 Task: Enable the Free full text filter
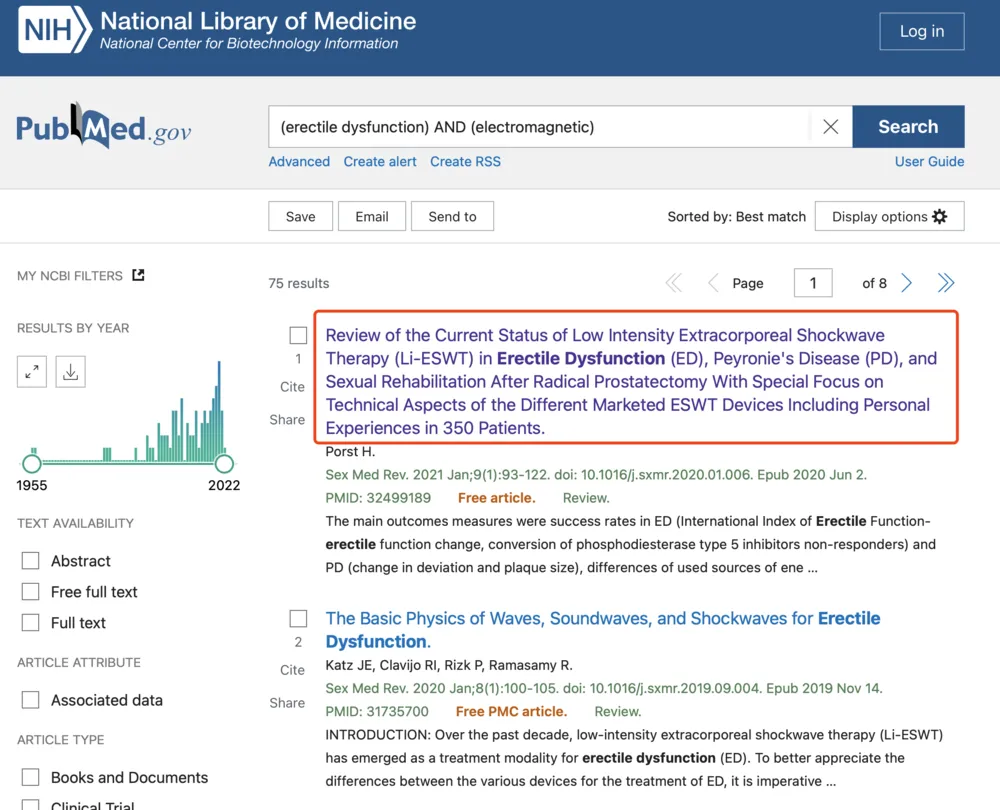point(31,591)
